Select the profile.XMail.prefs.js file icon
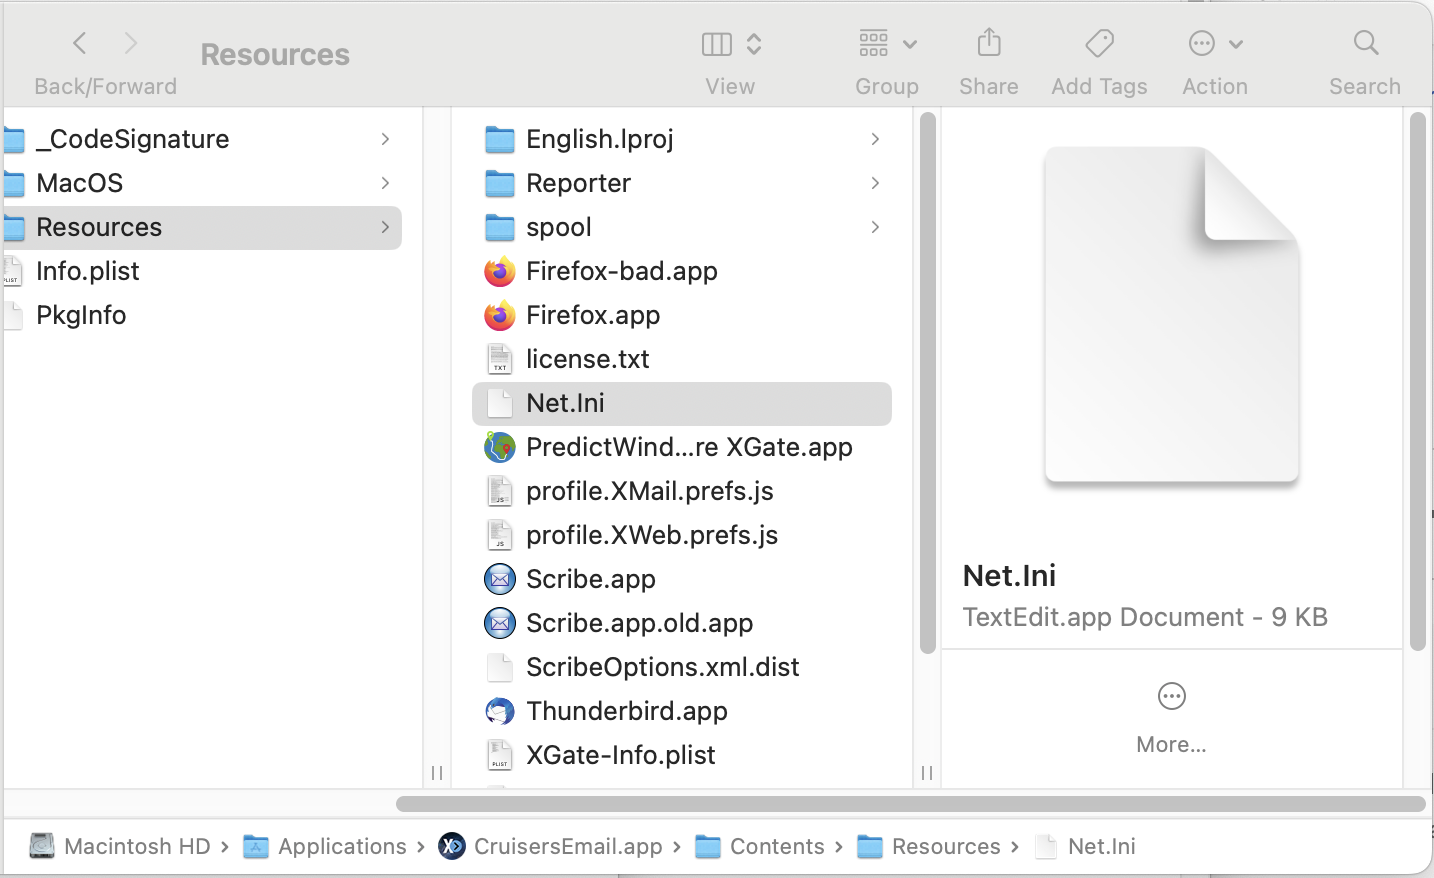 [x=500, y=491]
